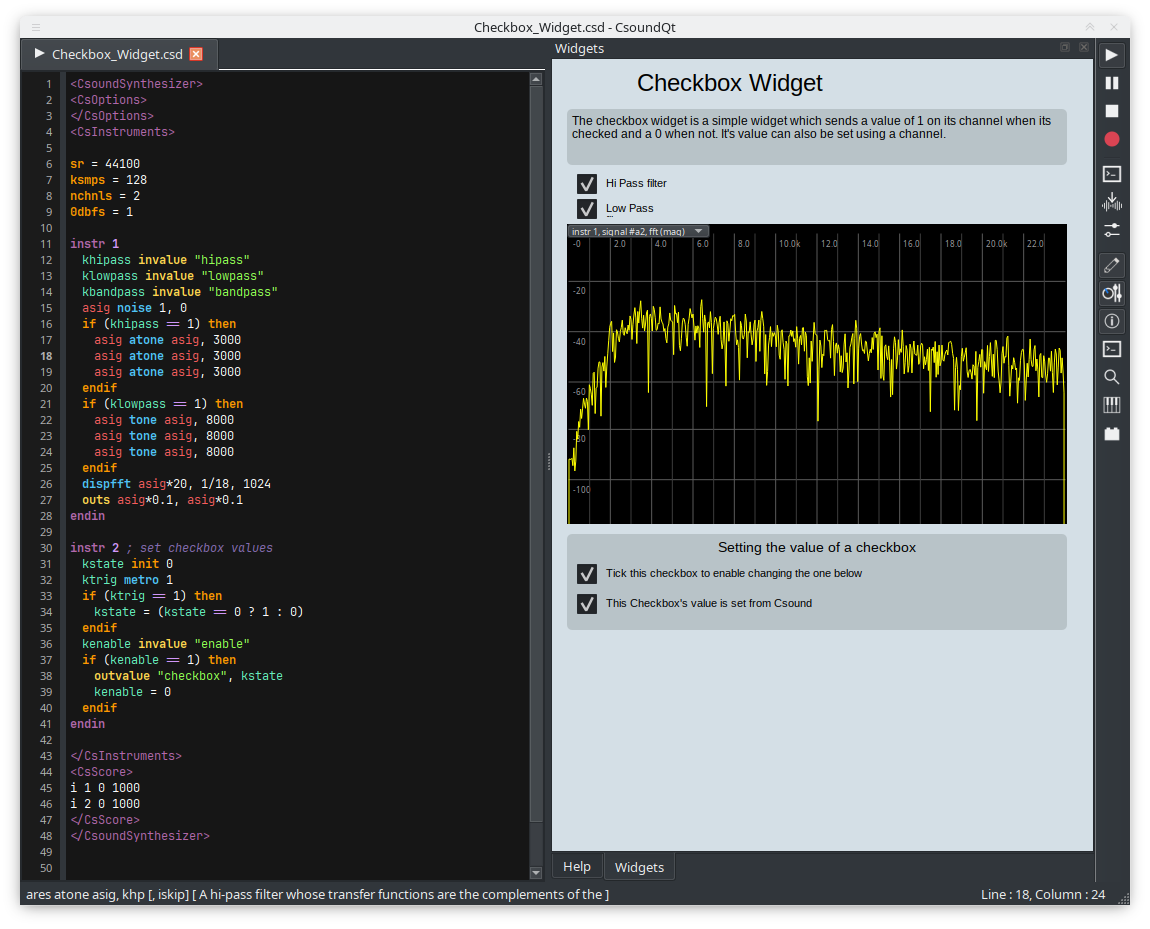Open configuration via the sliders icon
This screenshot has width=1150, height=929.
point(1111,230)
